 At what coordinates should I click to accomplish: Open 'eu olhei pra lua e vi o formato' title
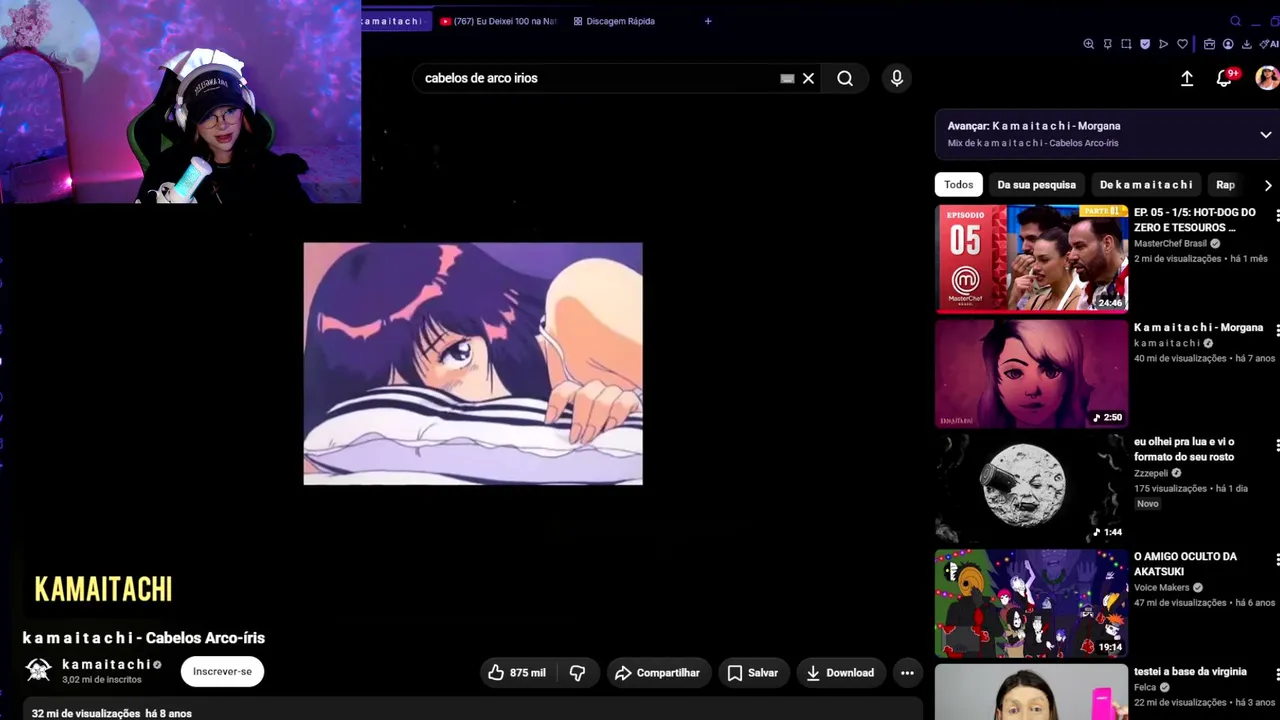click(x=1184, y=449)
